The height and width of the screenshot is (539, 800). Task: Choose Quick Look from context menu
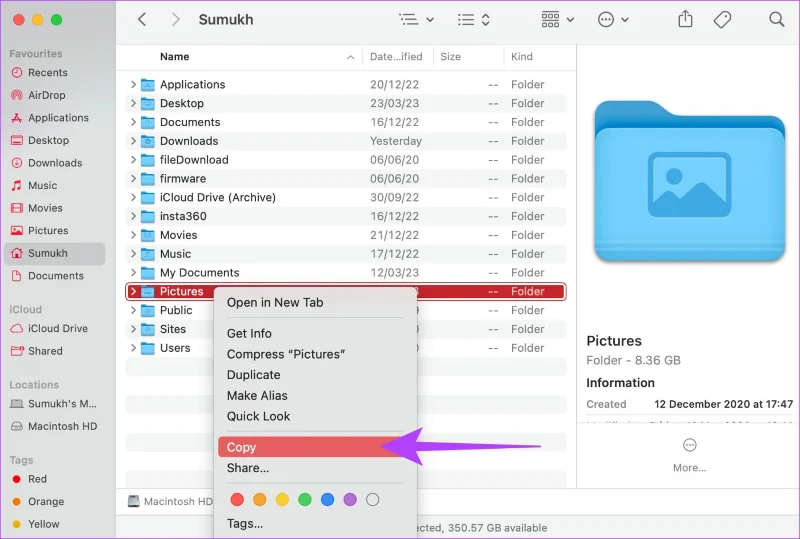point(315,416)
